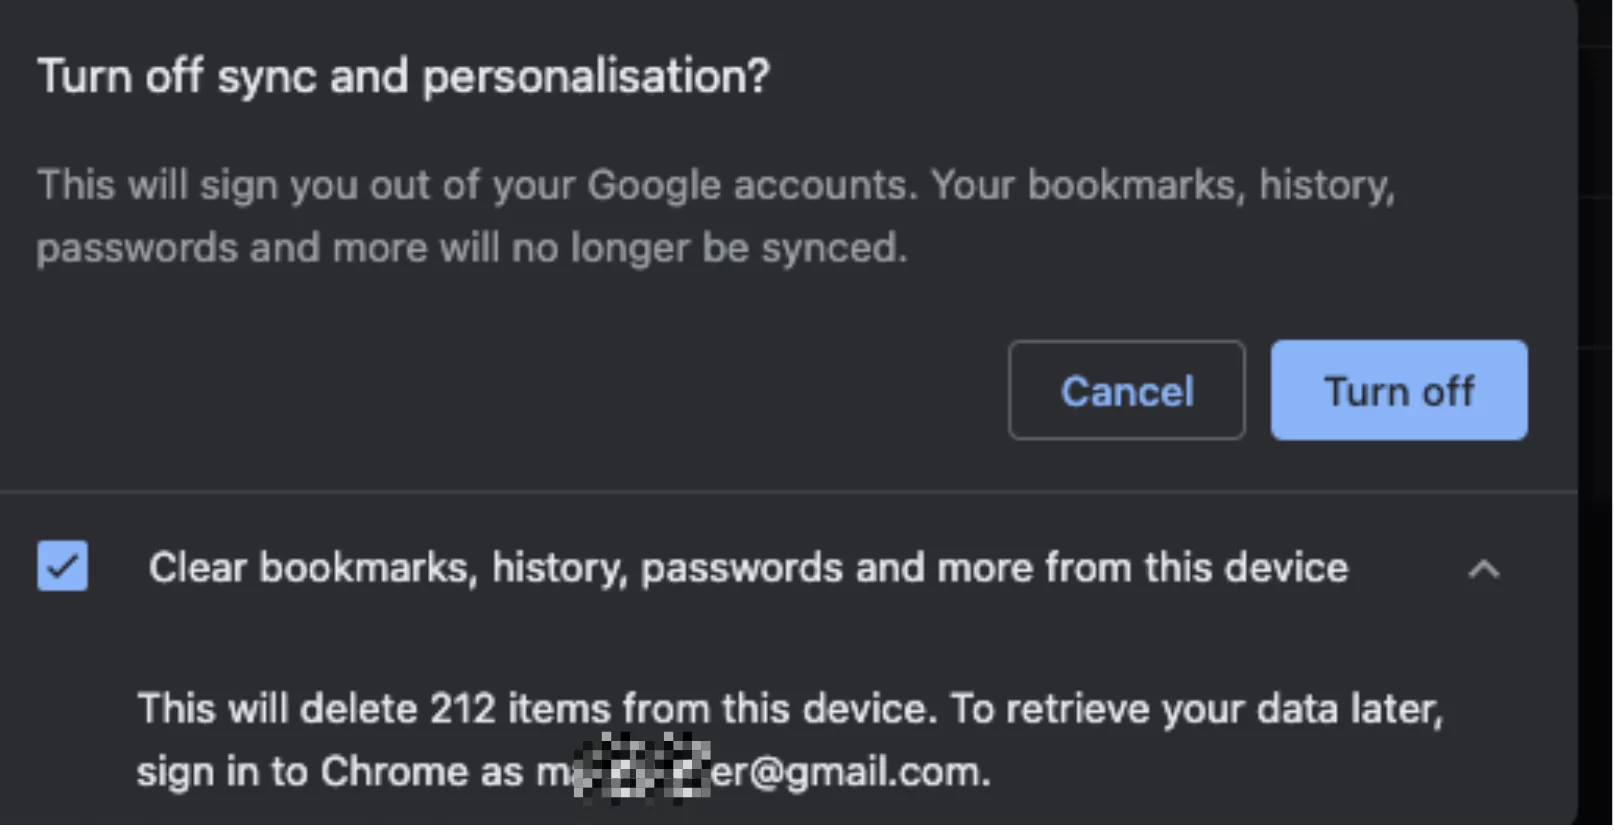Abort signing out of Google accounts

click(1126, 391)
